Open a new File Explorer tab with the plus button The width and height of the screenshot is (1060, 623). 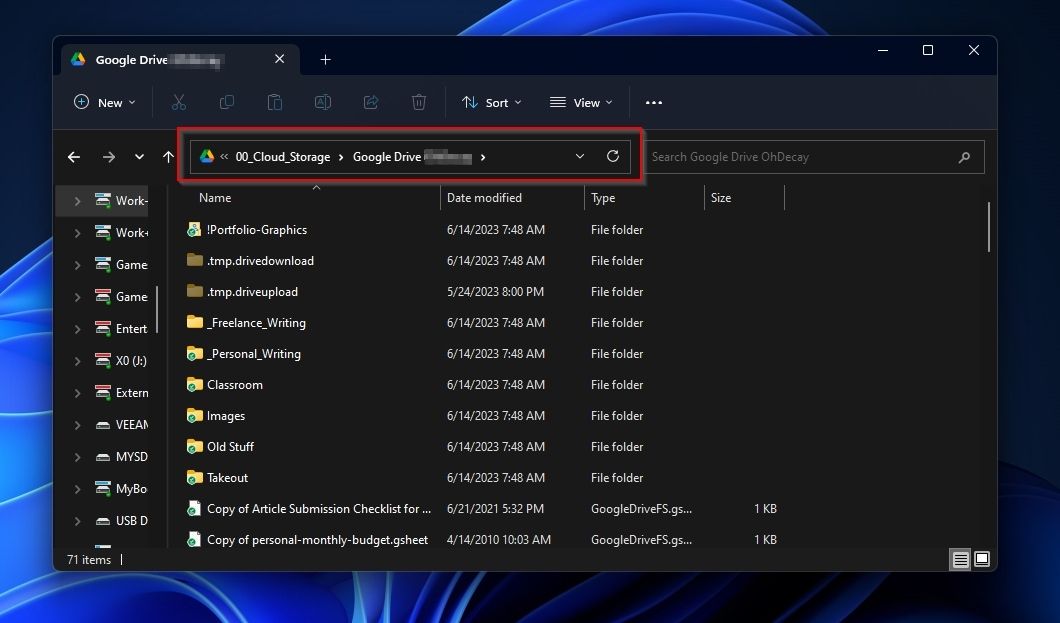(325, 60)
